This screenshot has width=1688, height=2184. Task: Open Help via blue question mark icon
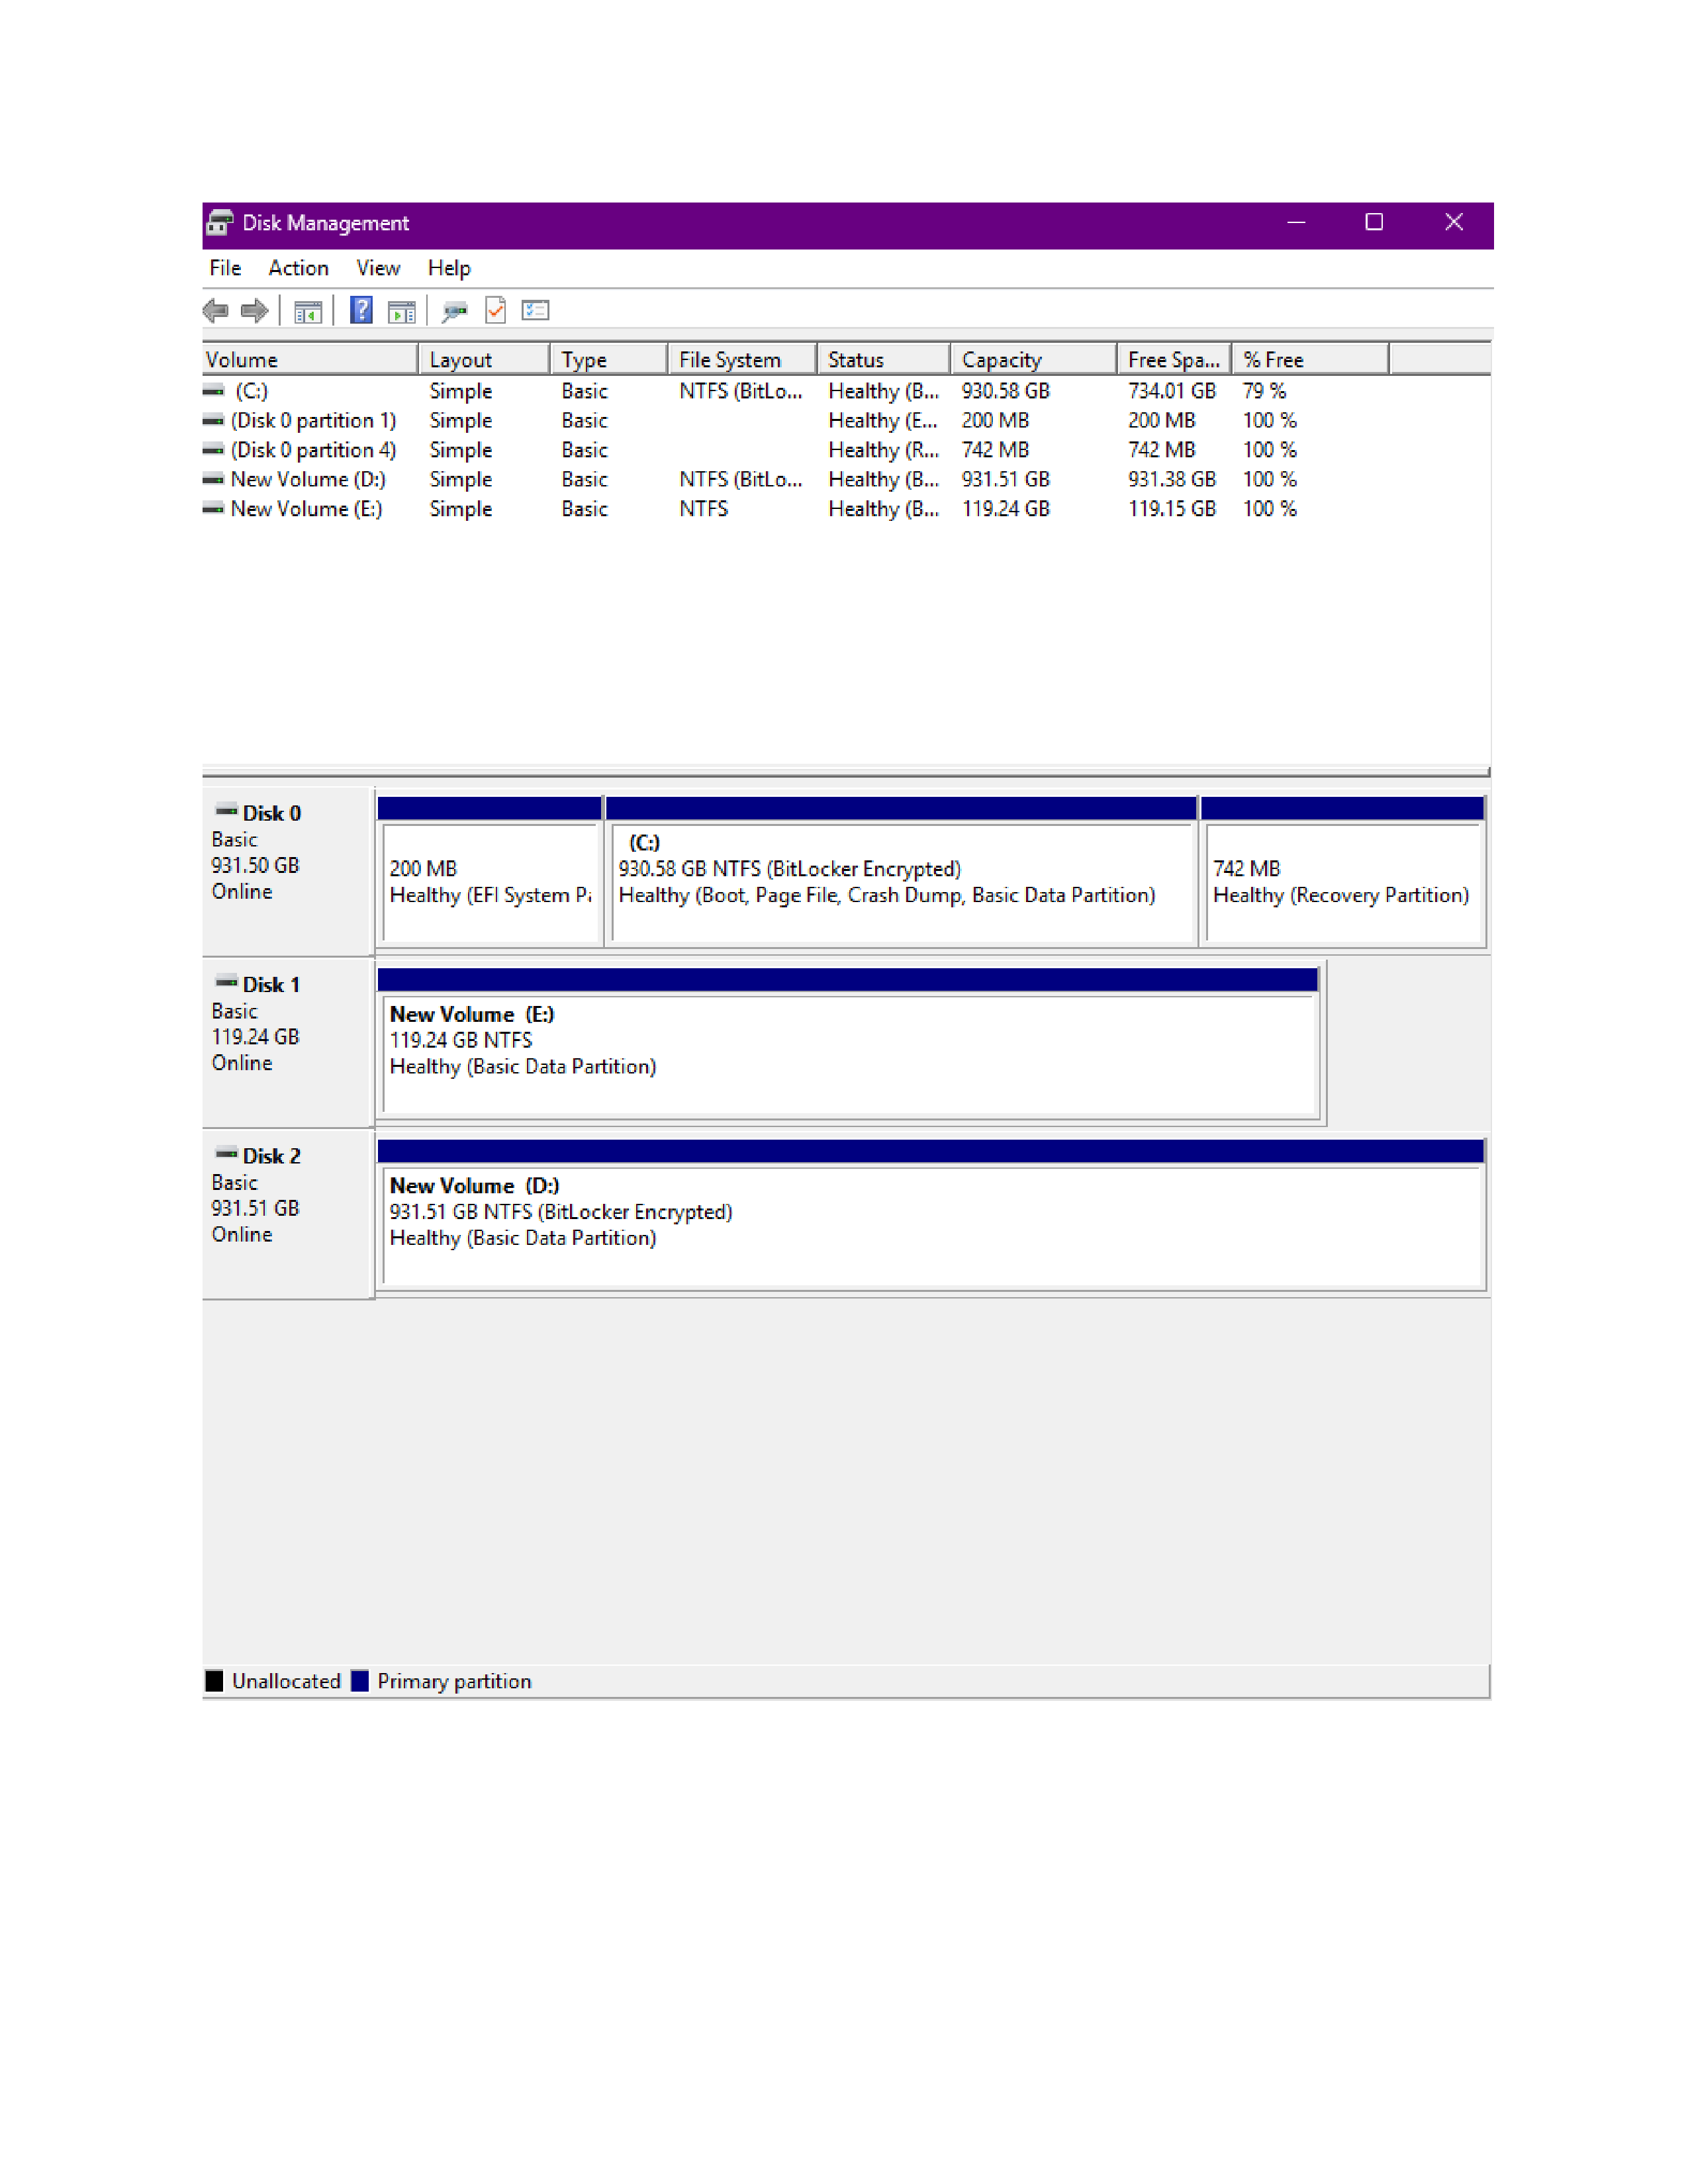pyautogui.click(x=361, y=311)
